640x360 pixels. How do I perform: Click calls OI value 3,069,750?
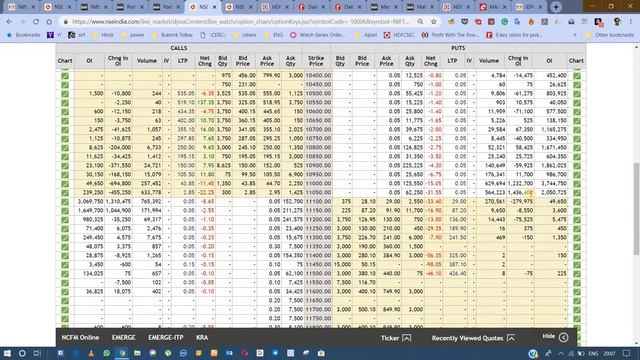pyautogui.click(x=90, y=202)
